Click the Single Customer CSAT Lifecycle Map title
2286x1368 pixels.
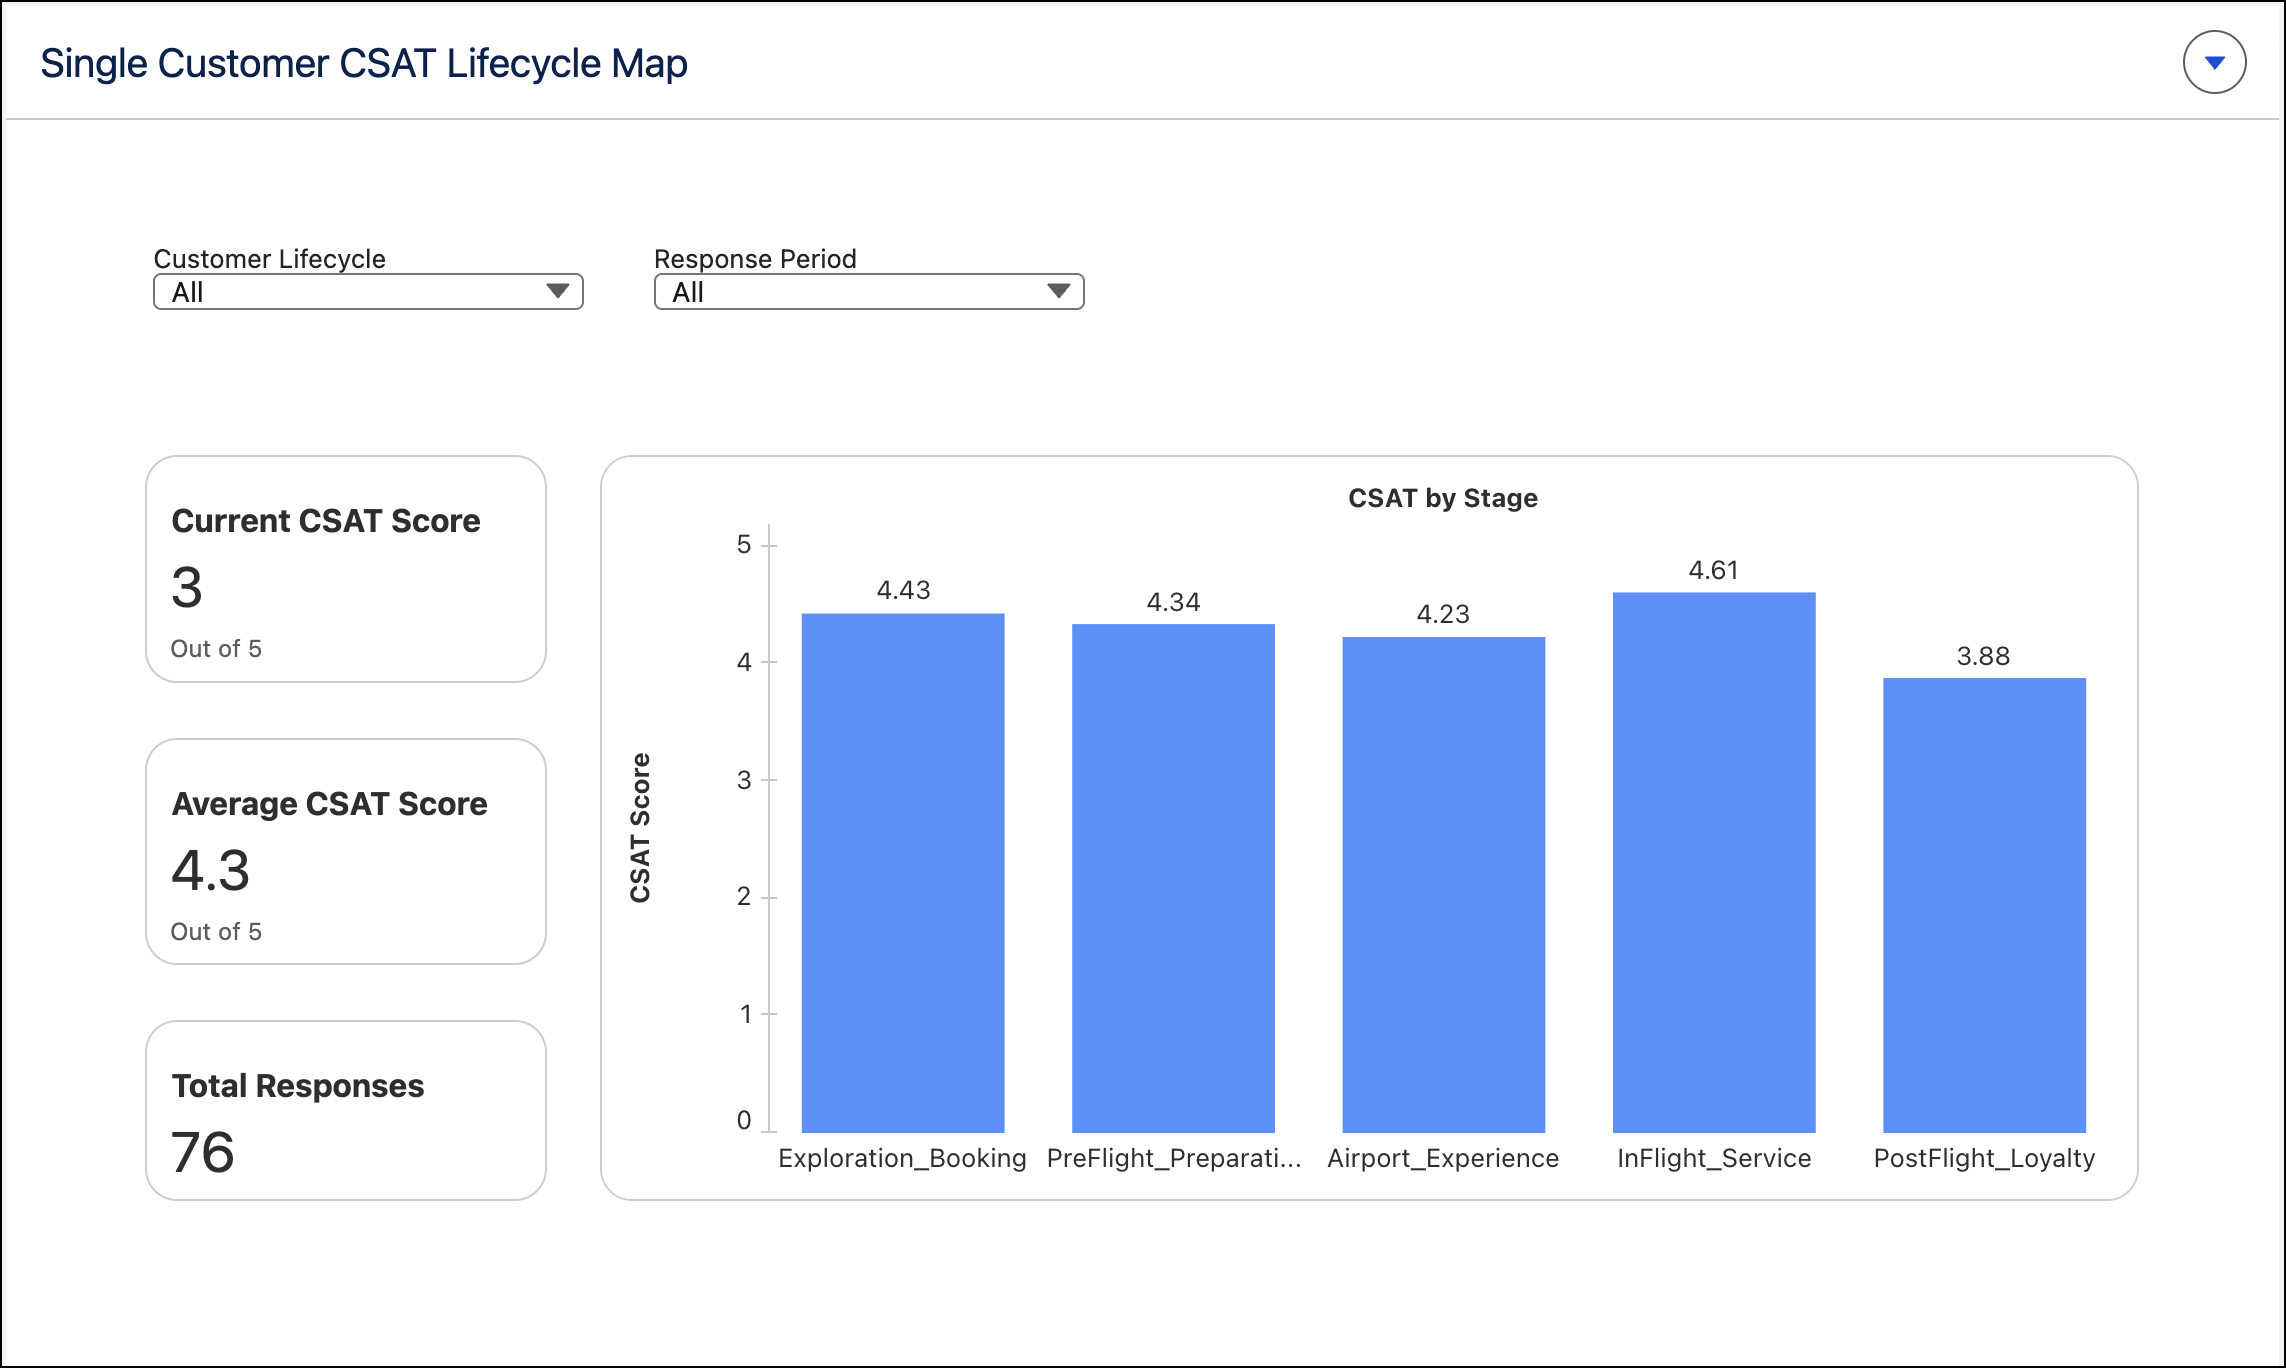(x=364, y=63)
